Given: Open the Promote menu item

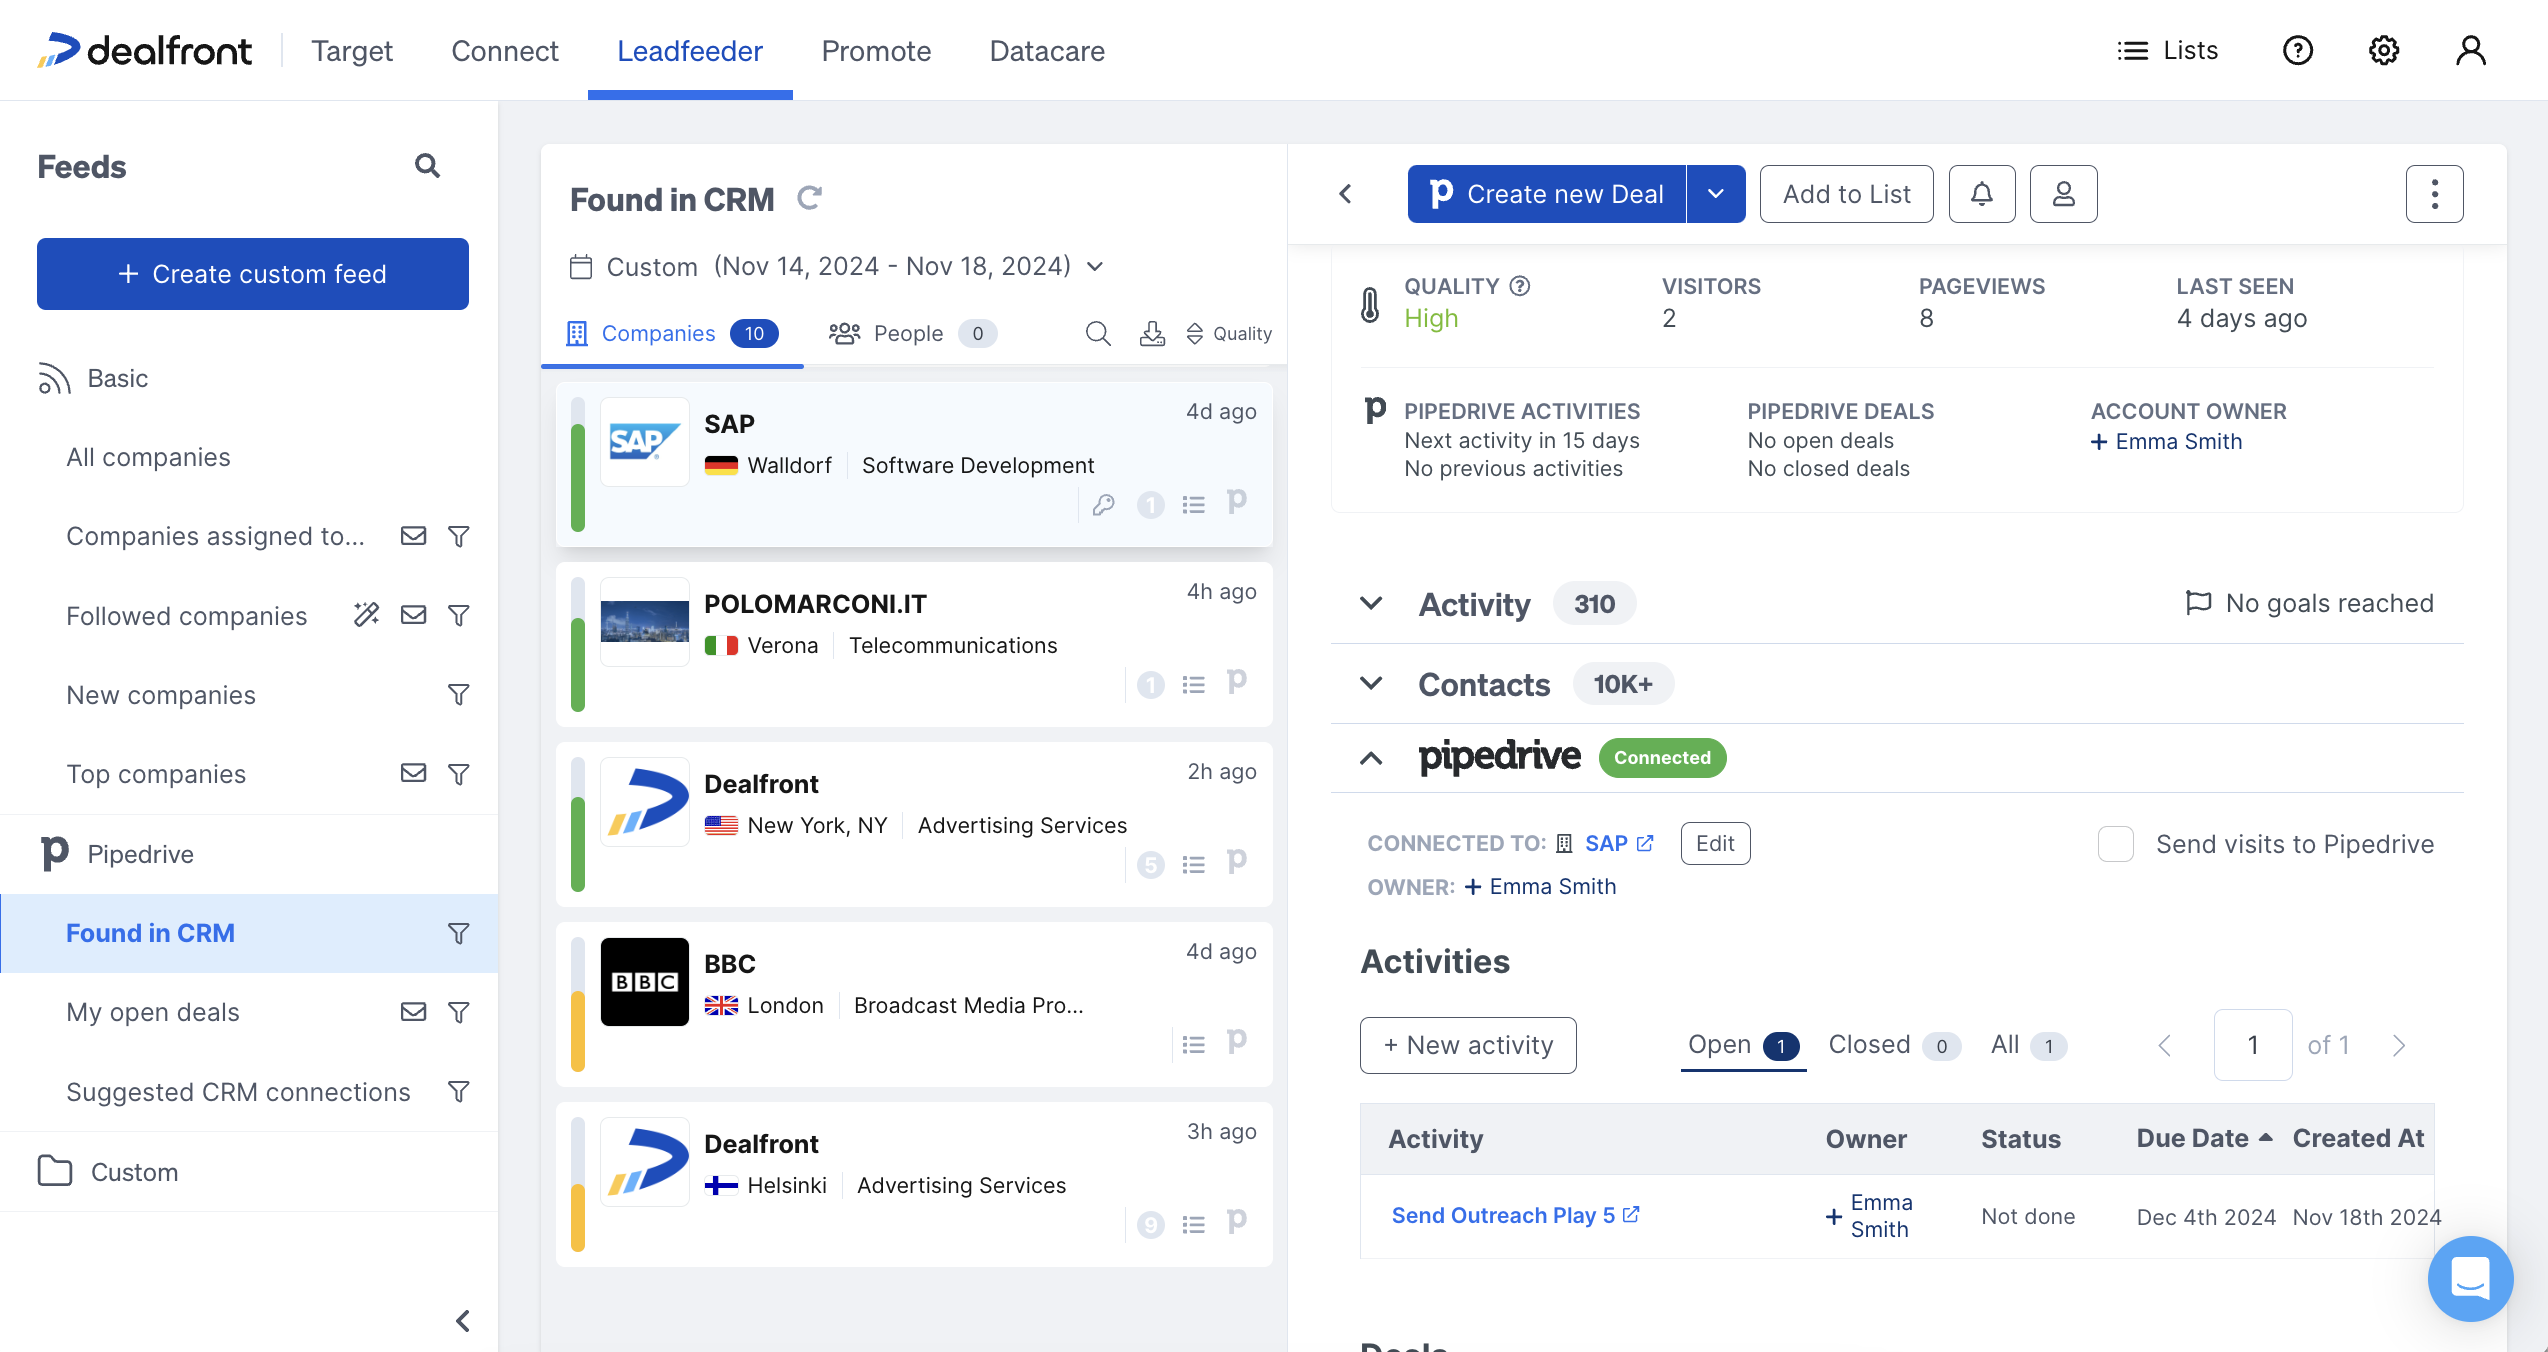Looking at the screenshot, I should coord(876,50).
